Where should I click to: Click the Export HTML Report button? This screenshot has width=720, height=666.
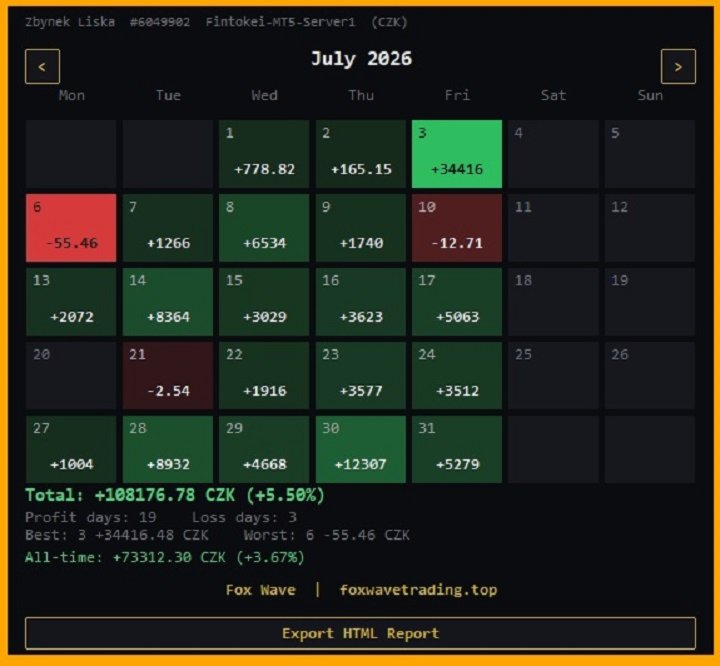[360, 633]
